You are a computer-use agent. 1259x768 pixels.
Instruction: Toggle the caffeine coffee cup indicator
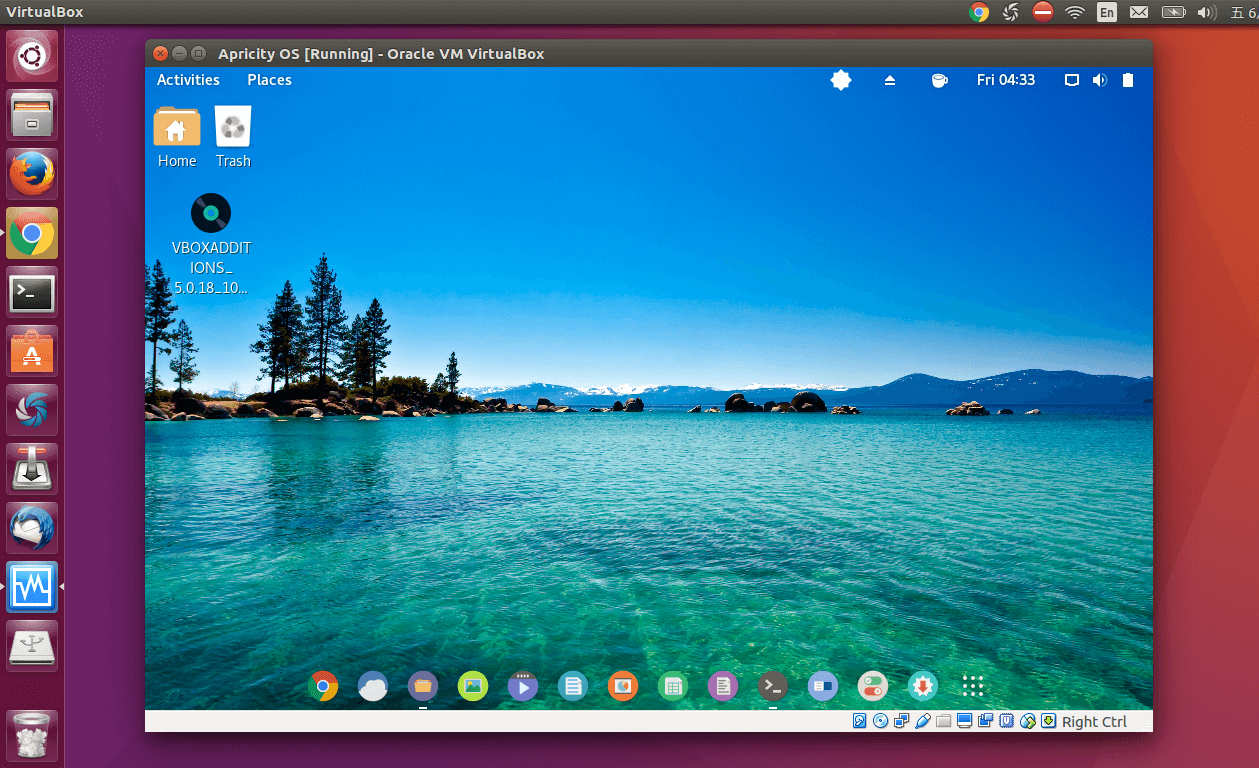[939, 80]
